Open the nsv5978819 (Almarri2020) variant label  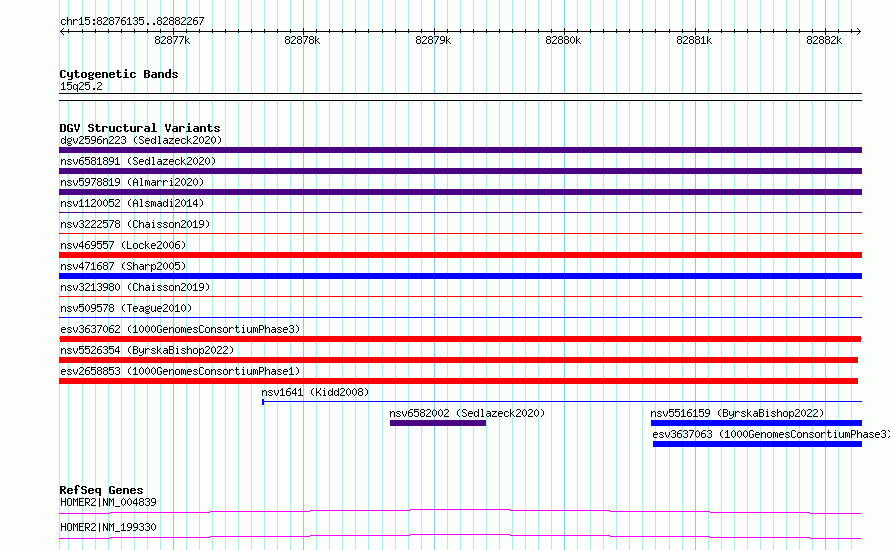tap(132, 182)
